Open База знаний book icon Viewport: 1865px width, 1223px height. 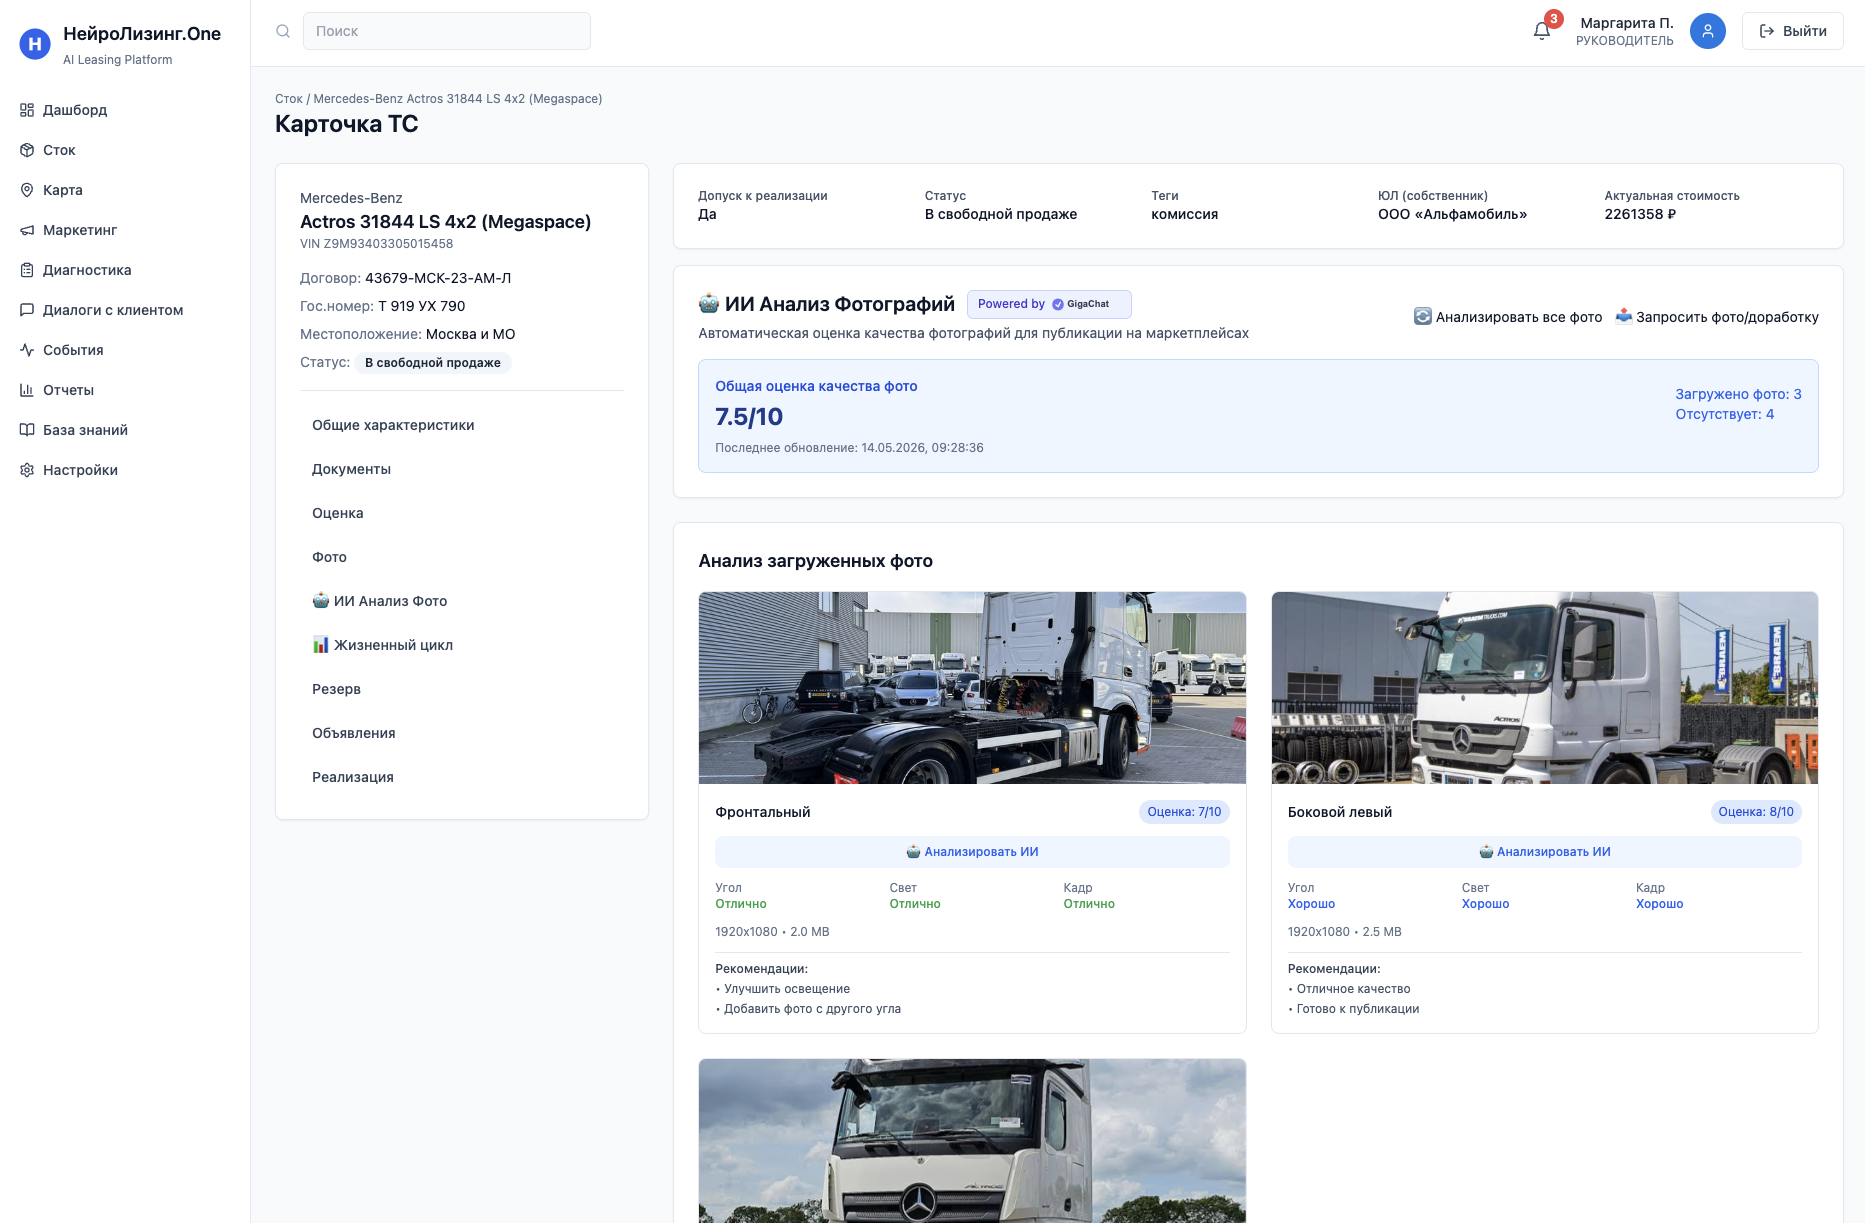pyautogui.click(x=27, y=430)
